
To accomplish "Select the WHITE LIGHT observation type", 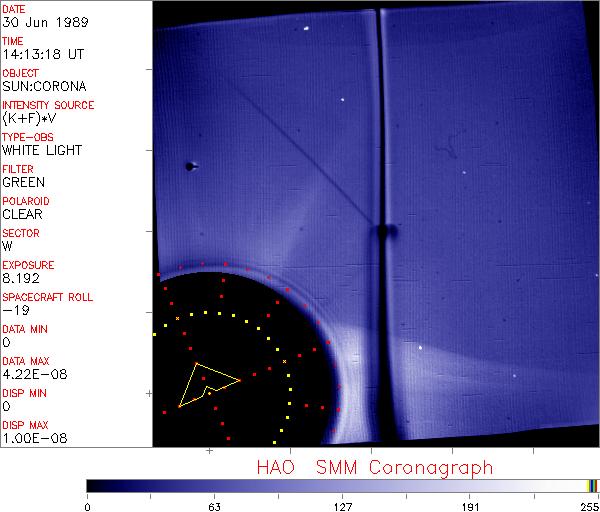I will pos(42,150).
